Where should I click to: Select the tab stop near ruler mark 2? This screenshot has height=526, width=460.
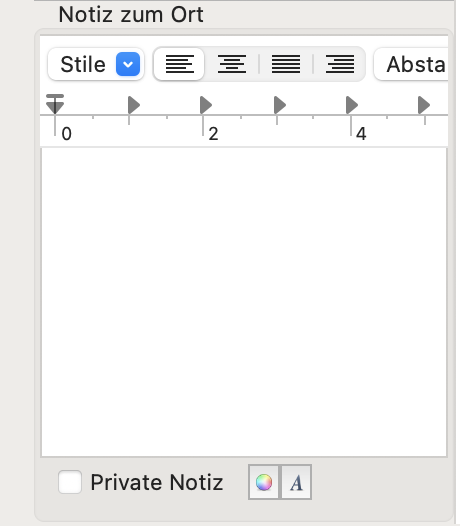pos(206,105)
